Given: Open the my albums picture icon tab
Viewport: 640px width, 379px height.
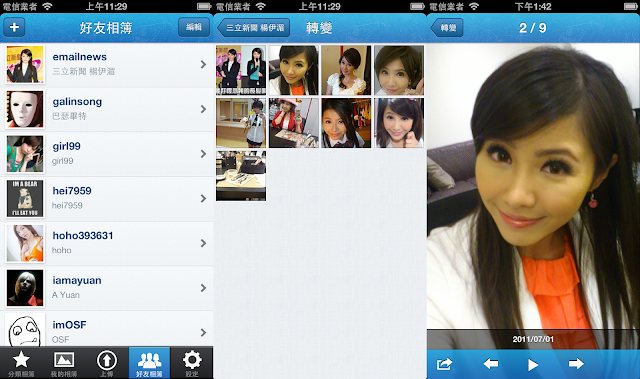Looking at the screenshot, I should coord(64,363).
